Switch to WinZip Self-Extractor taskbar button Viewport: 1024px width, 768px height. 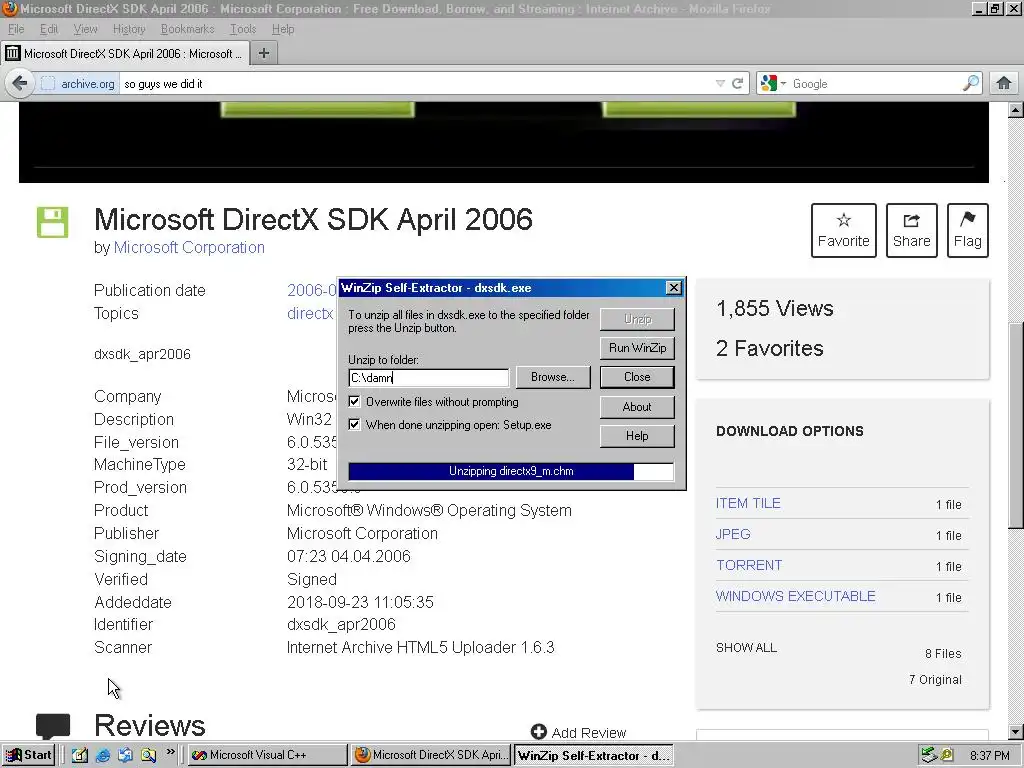coord(594,755)
